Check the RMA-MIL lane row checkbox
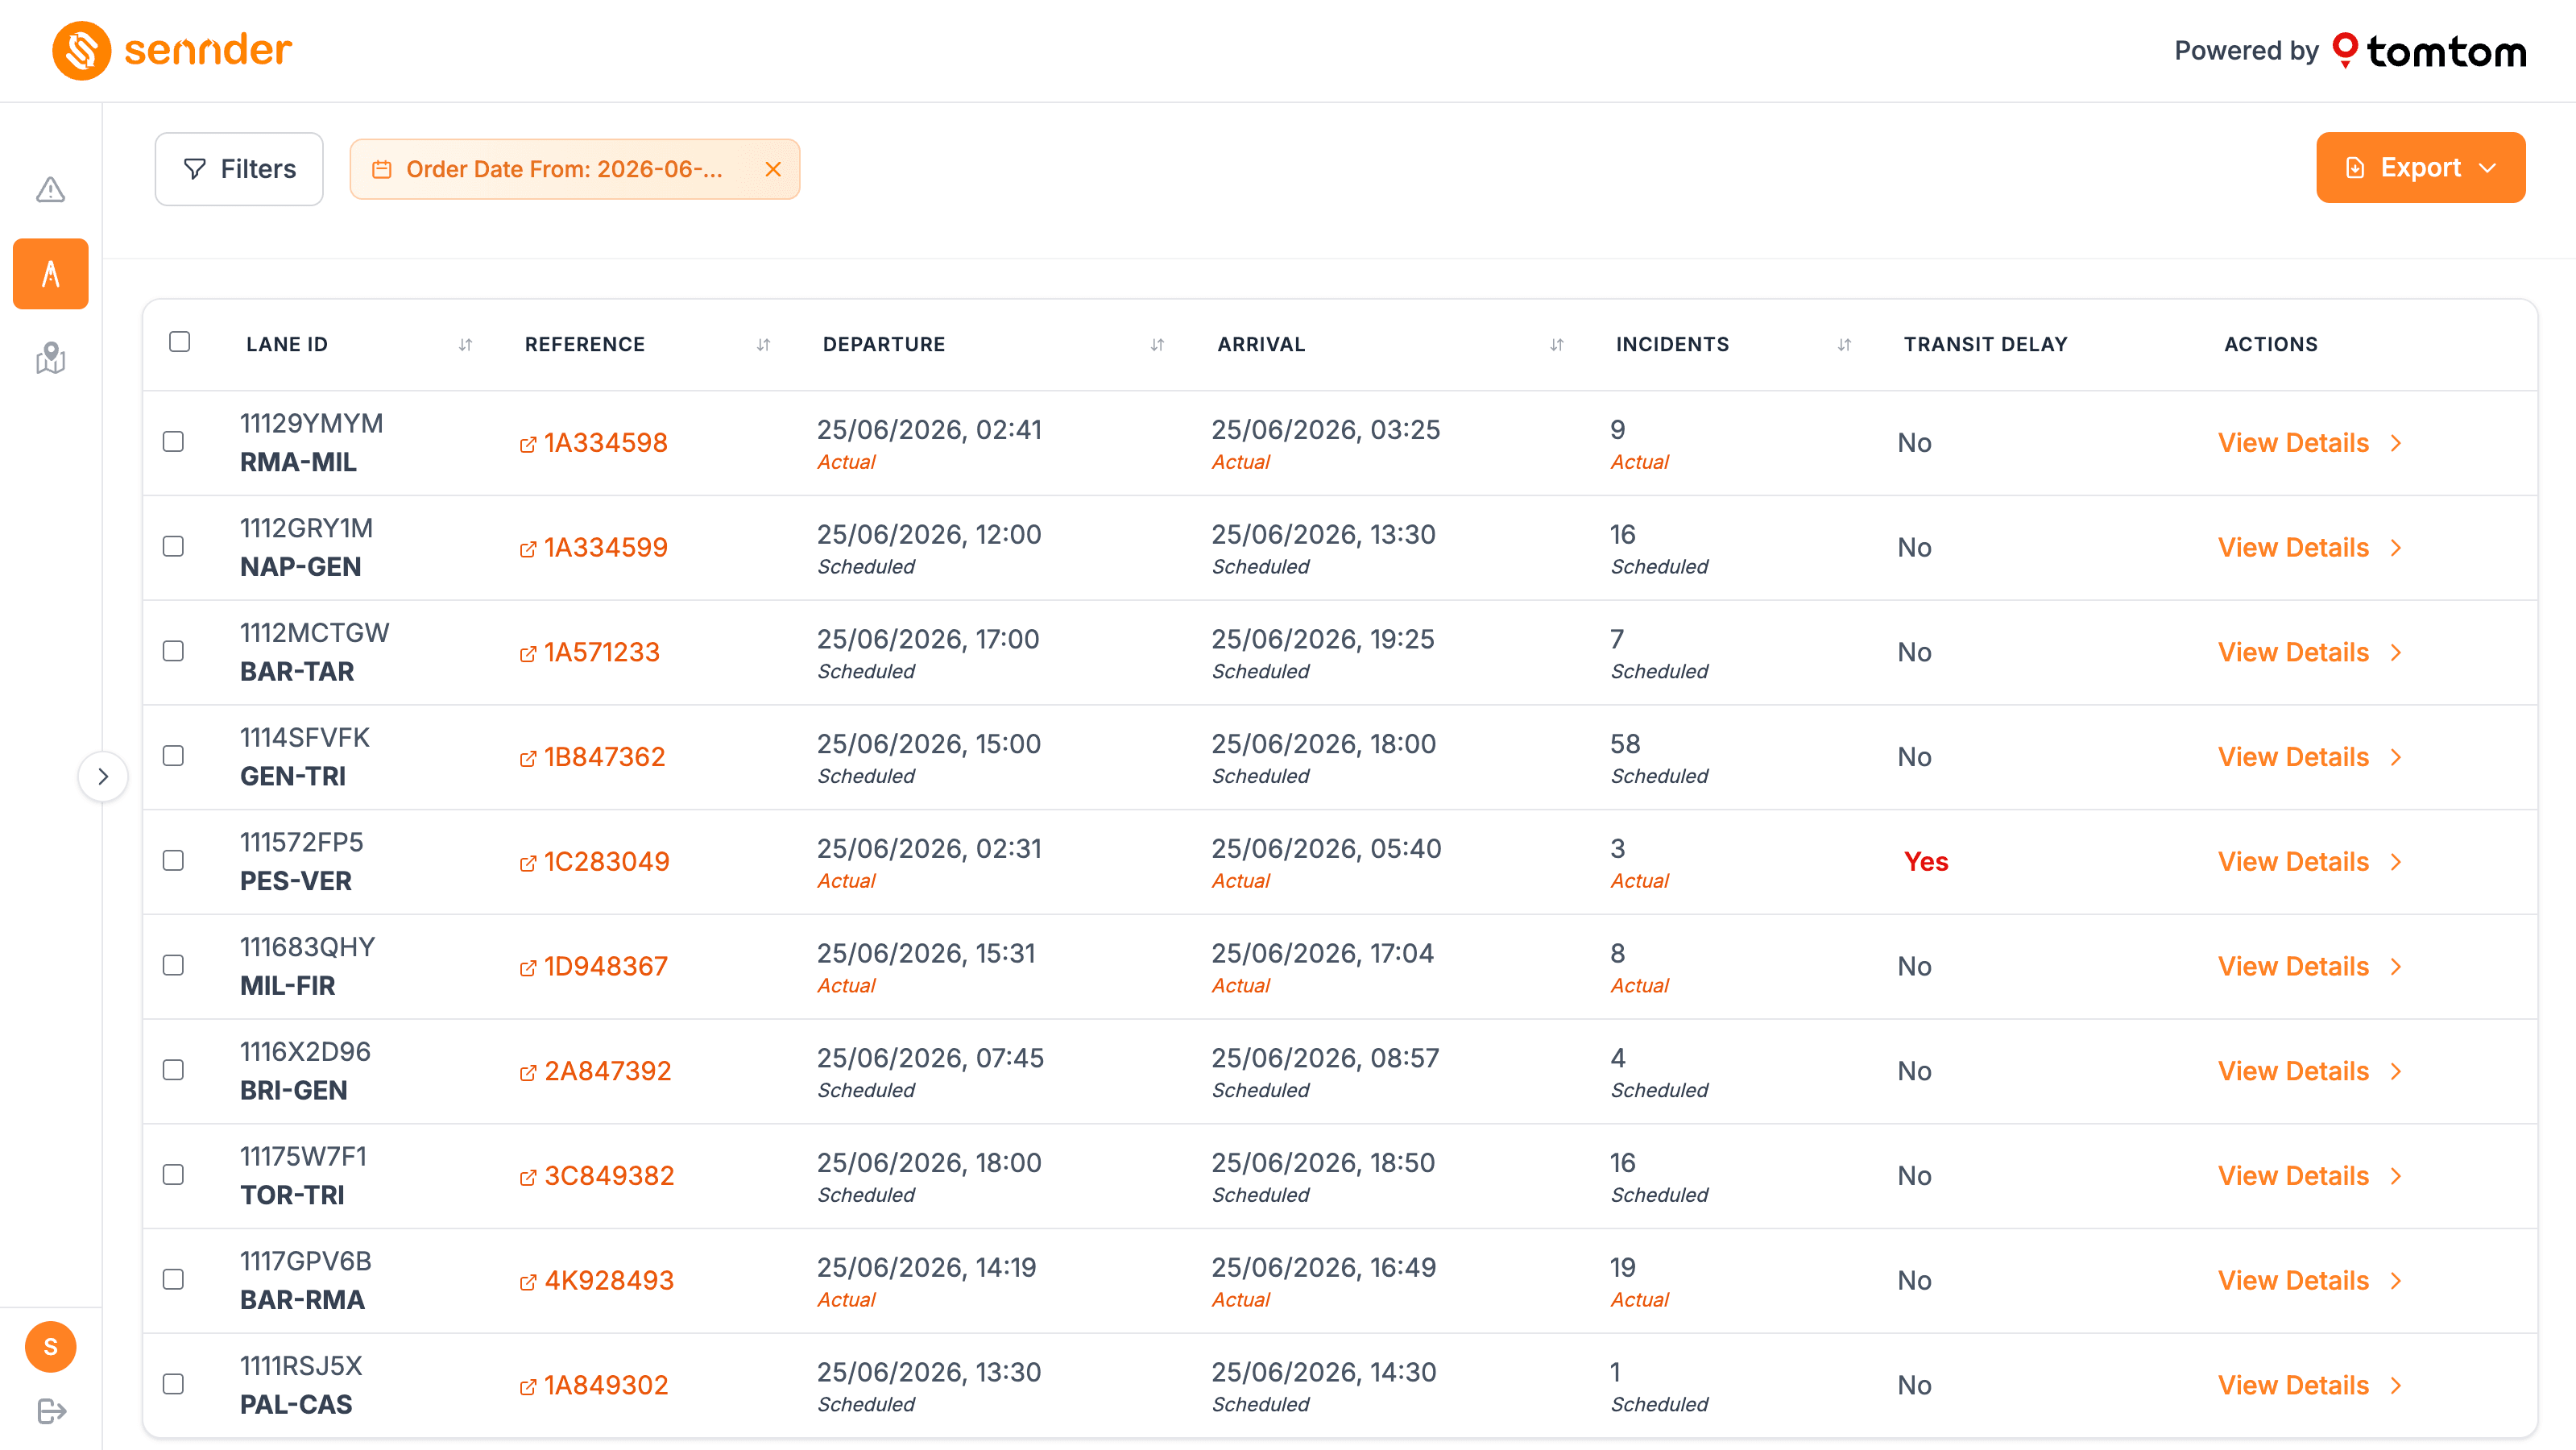 point(174,442)
